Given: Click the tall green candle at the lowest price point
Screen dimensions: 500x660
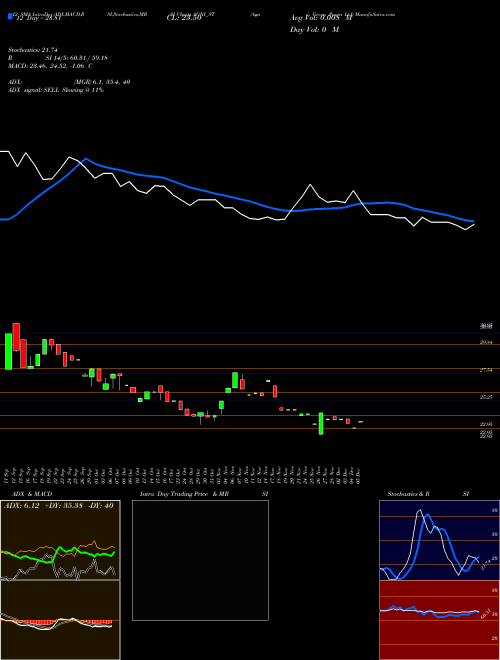Looking at the screenshot, I should point(321,423).
